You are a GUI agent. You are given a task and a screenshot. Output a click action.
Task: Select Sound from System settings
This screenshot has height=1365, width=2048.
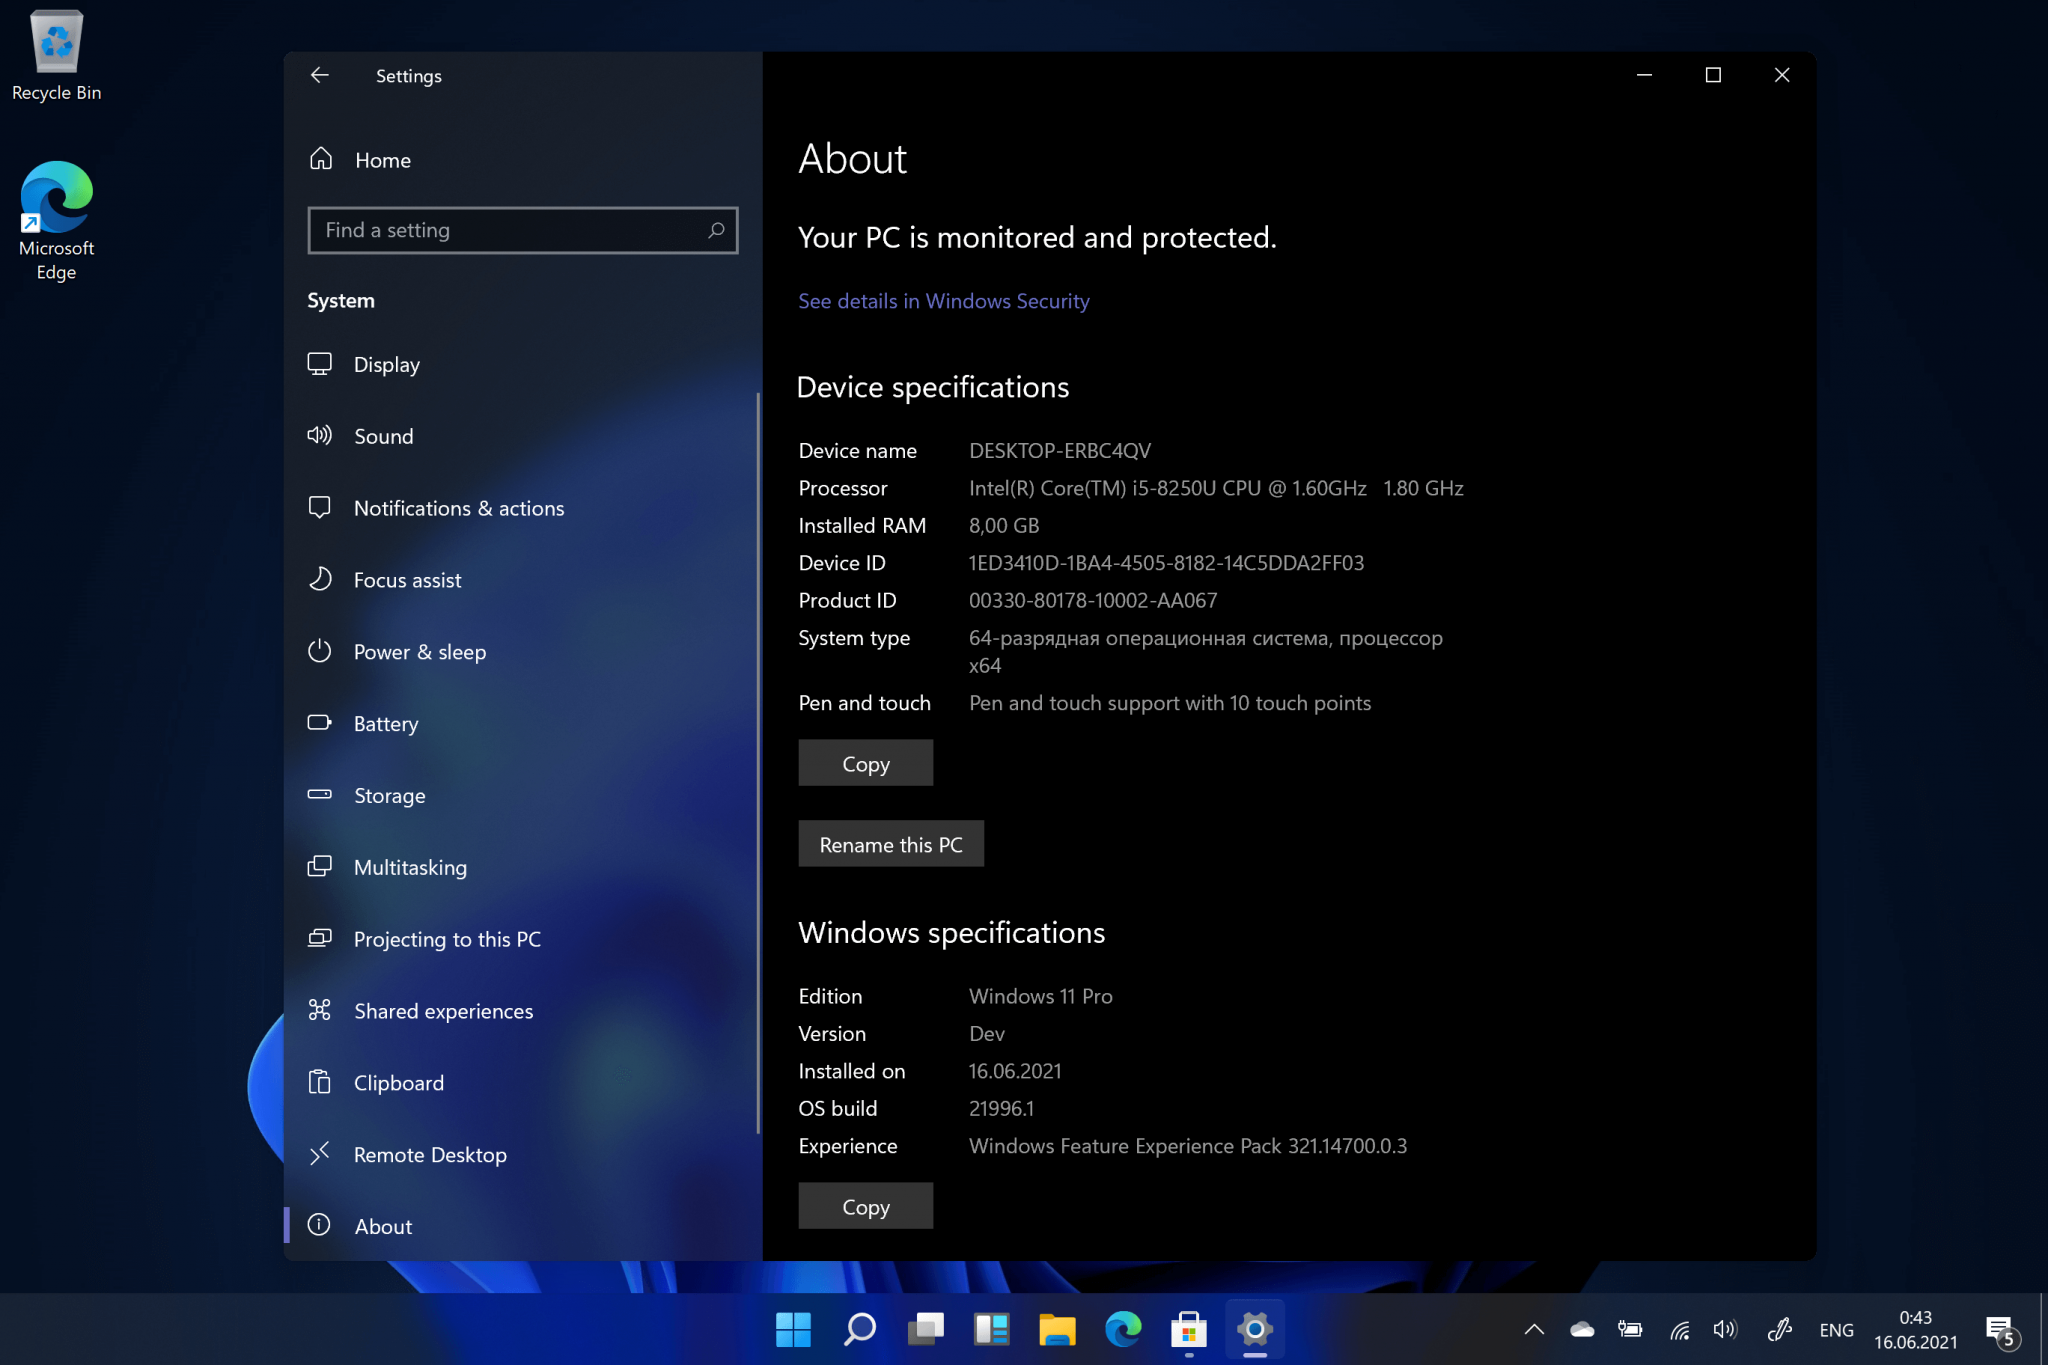[384, 436]
